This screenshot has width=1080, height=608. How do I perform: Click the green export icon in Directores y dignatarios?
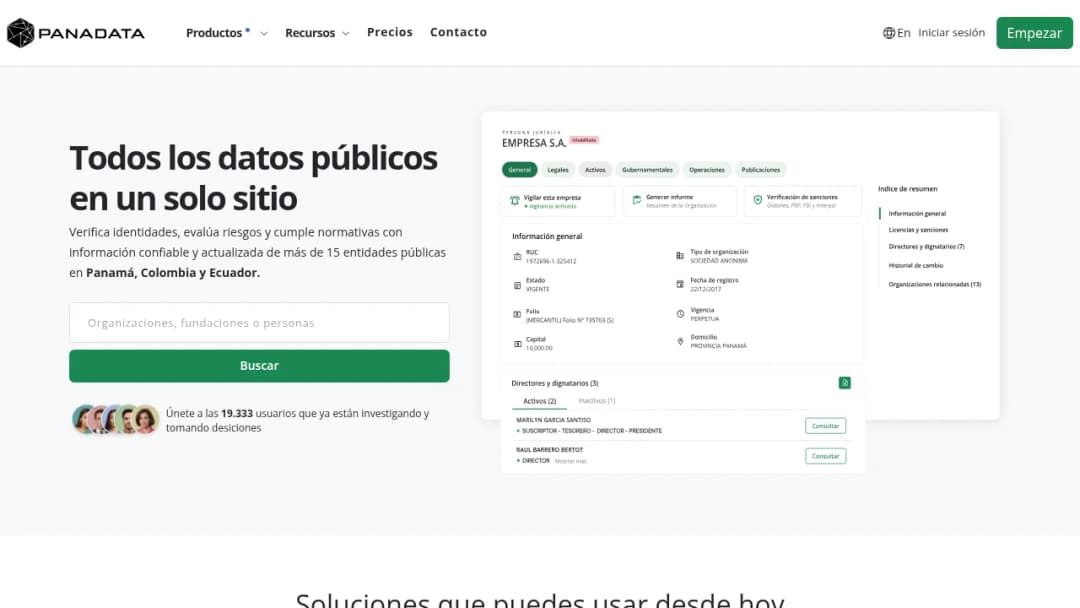844,383
